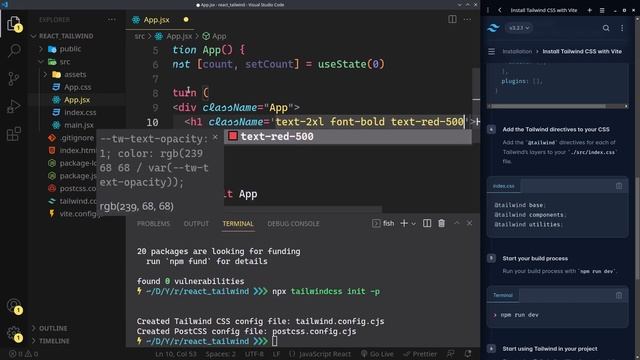Split the terminal pane
The image size is (640, 360).
pyautogui.click(x=427, y=223)
